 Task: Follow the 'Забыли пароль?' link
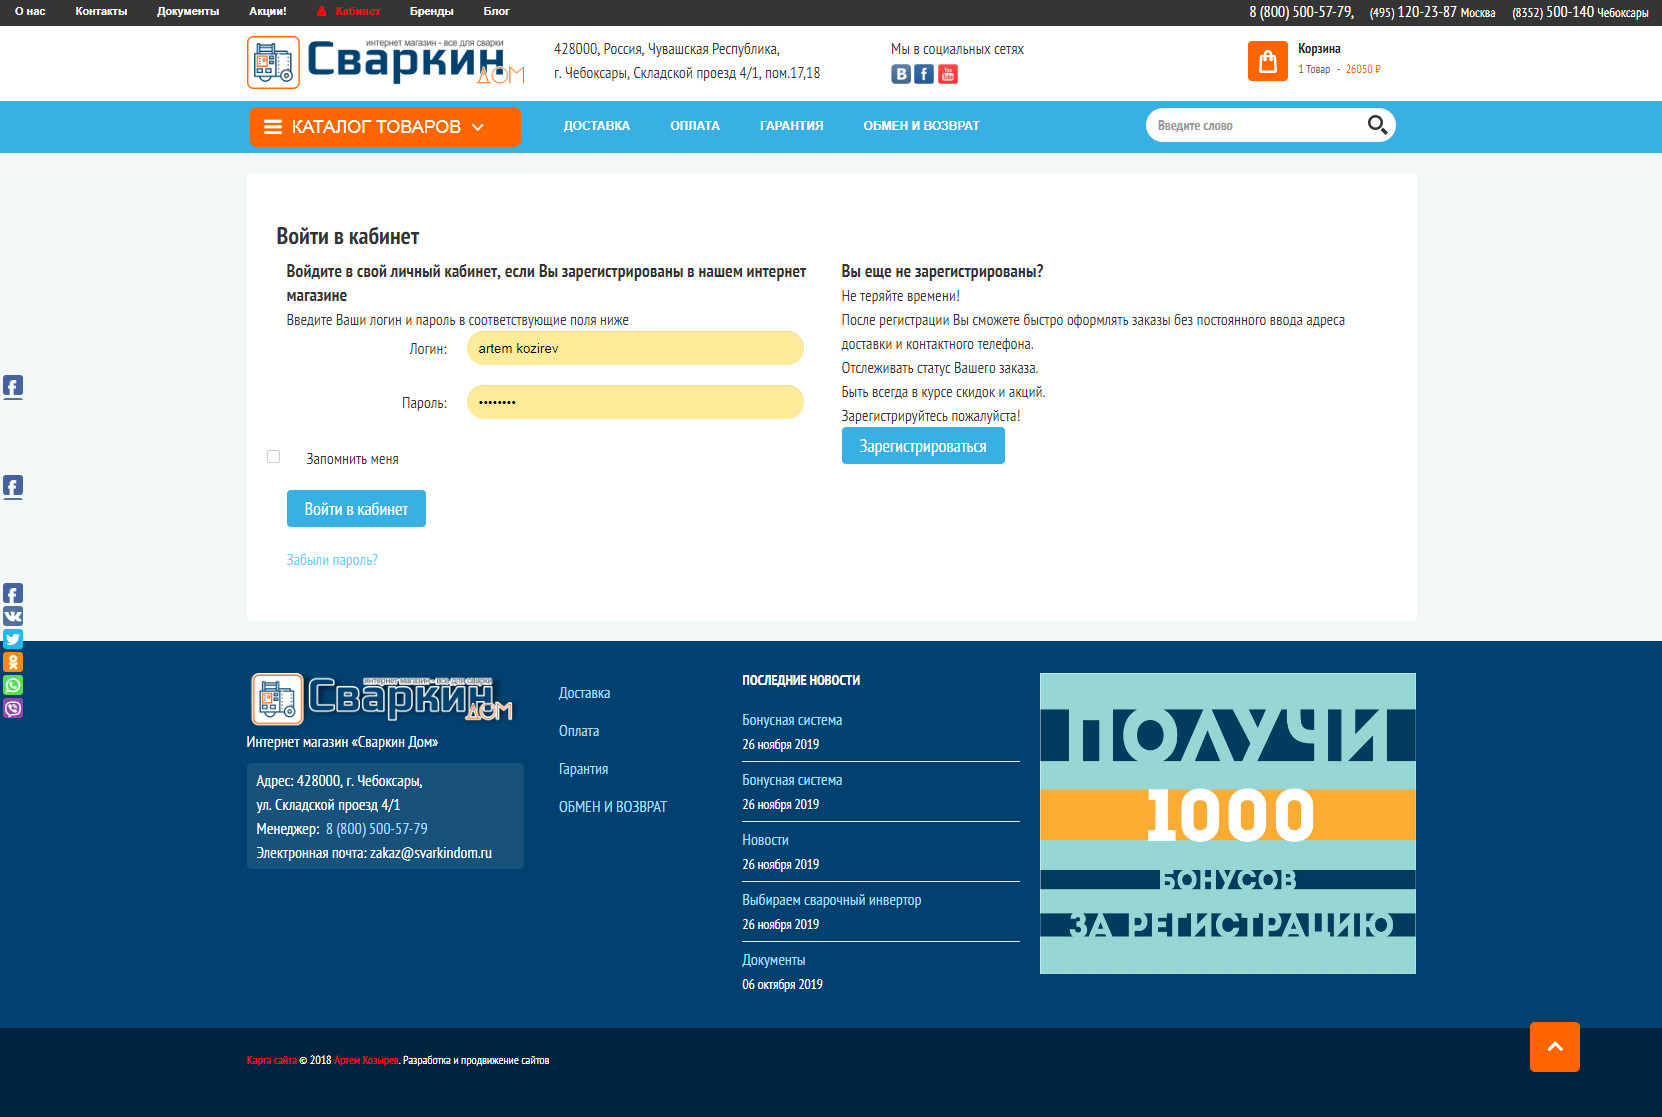(x=332, y=560)
